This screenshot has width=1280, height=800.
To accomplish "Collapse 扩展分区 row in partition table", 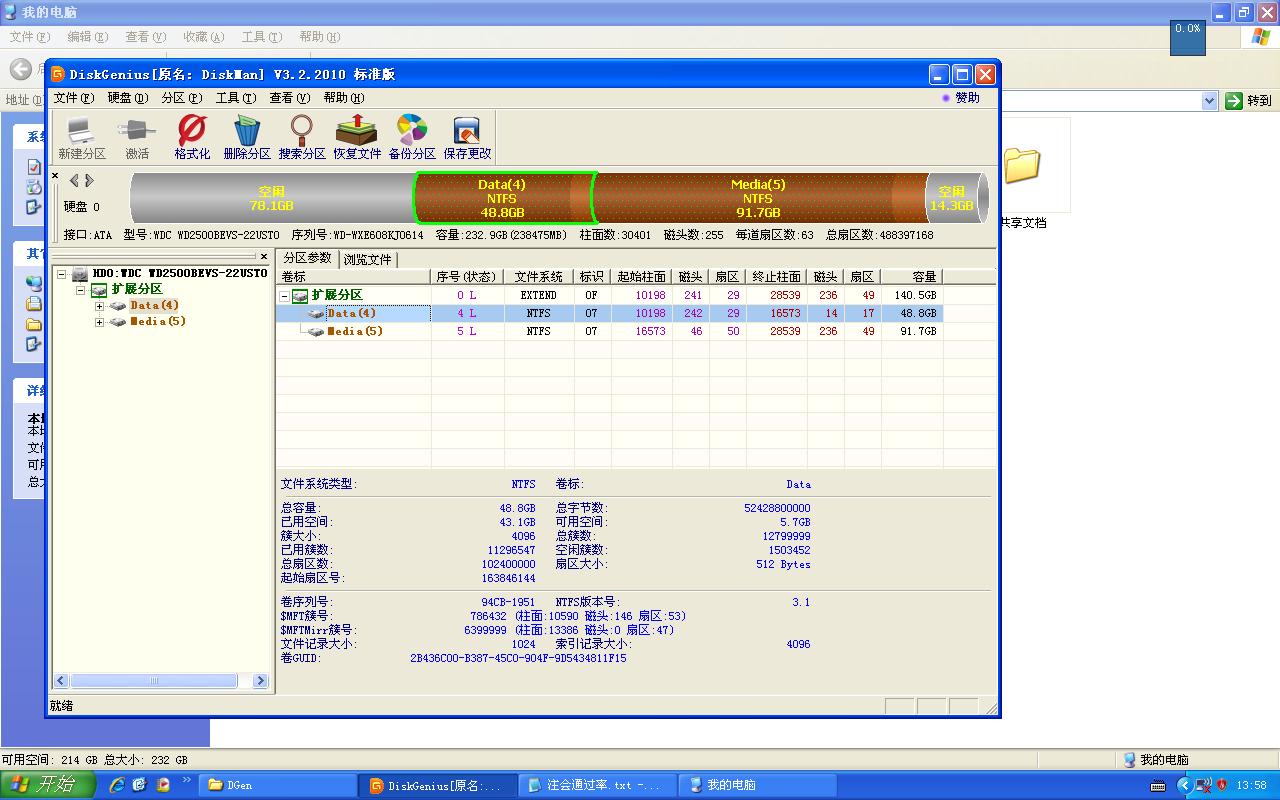I will click(285, 296).
